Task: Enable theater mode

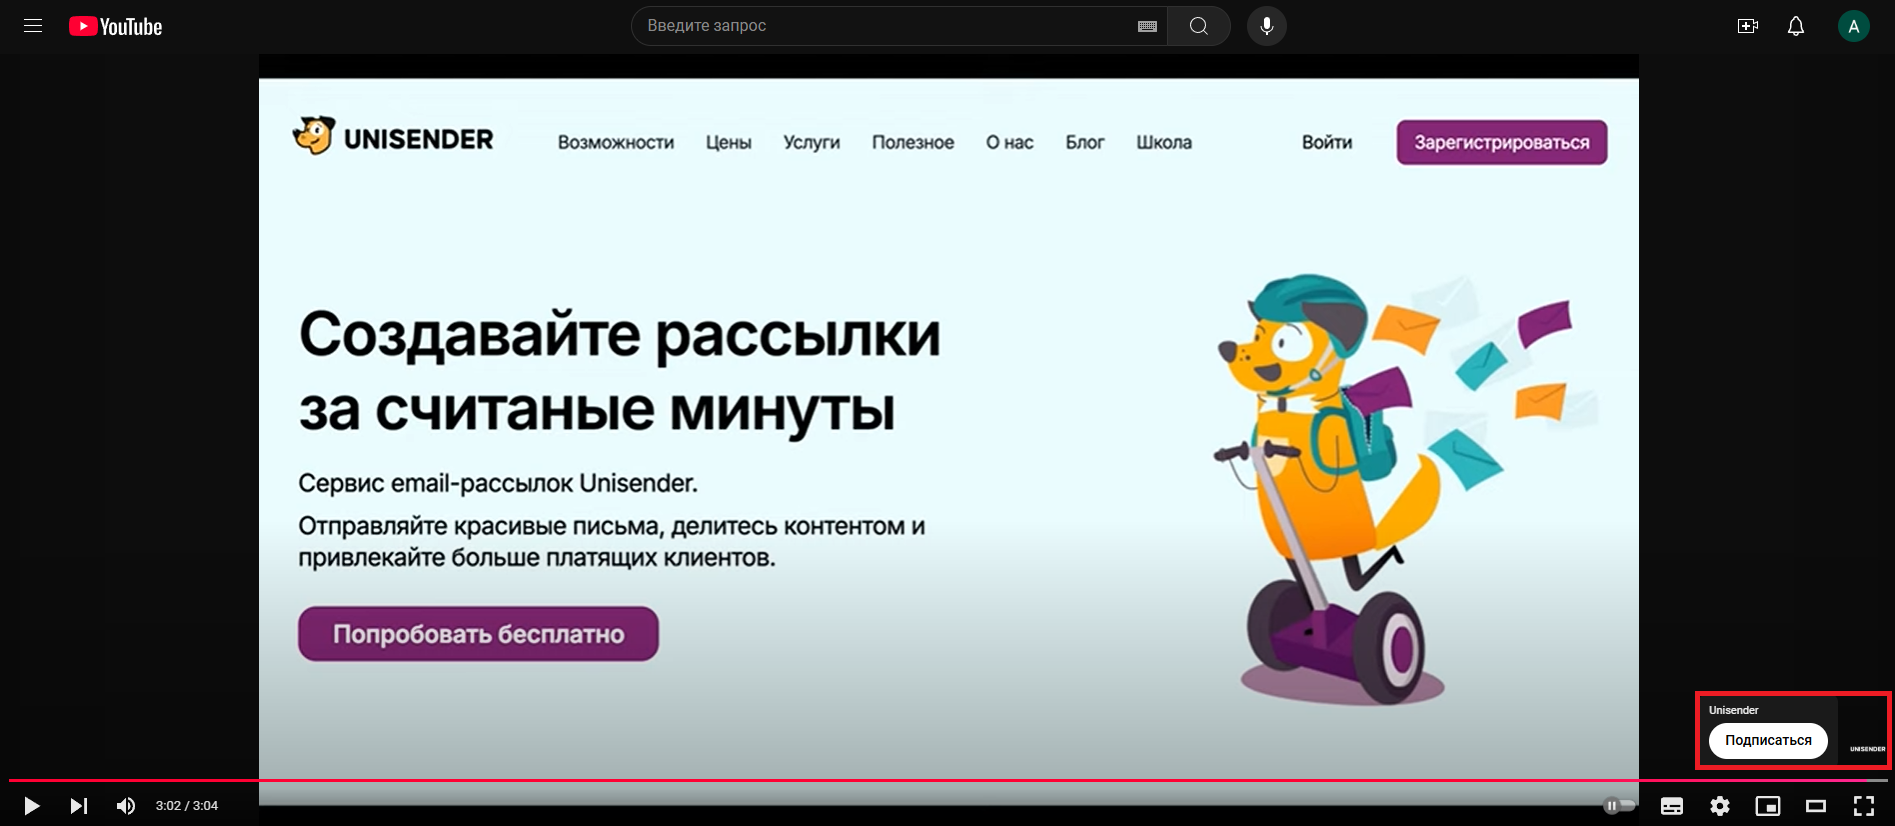Action: (x=1816, y=806)
